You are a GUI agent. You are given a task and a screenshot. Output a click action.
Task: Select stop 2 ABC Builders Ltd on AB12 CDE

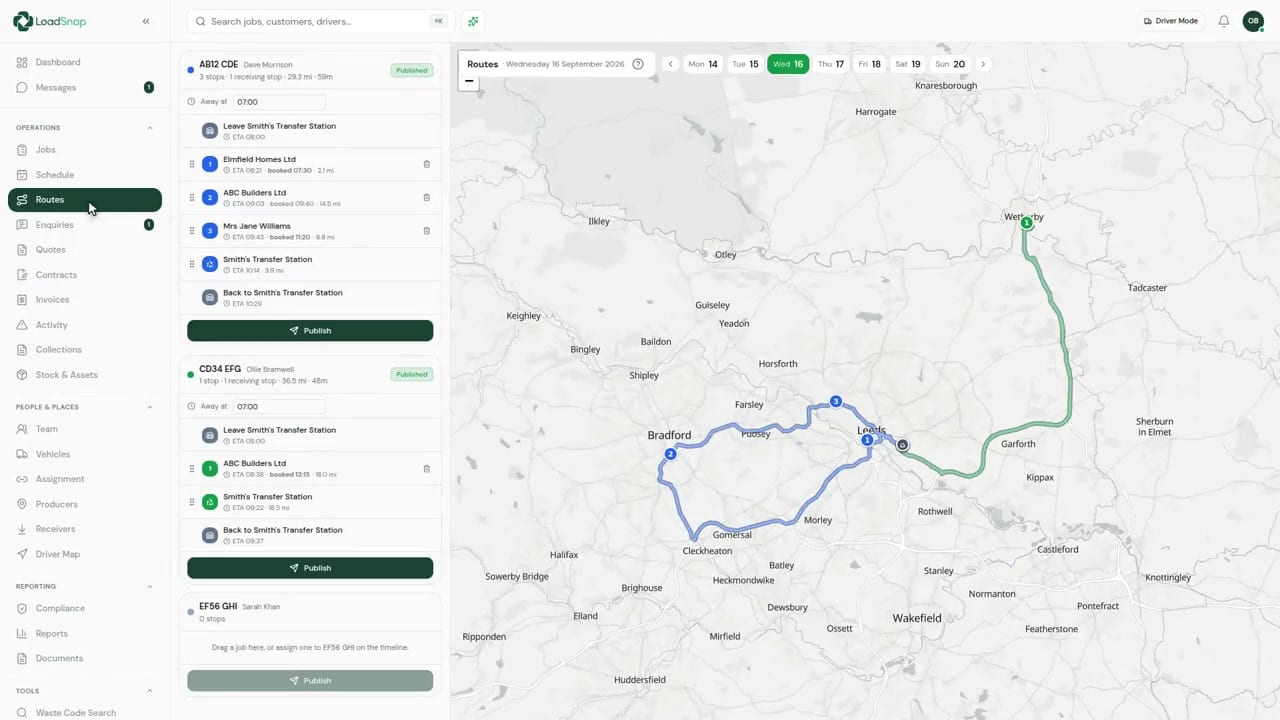coord(310,198)
